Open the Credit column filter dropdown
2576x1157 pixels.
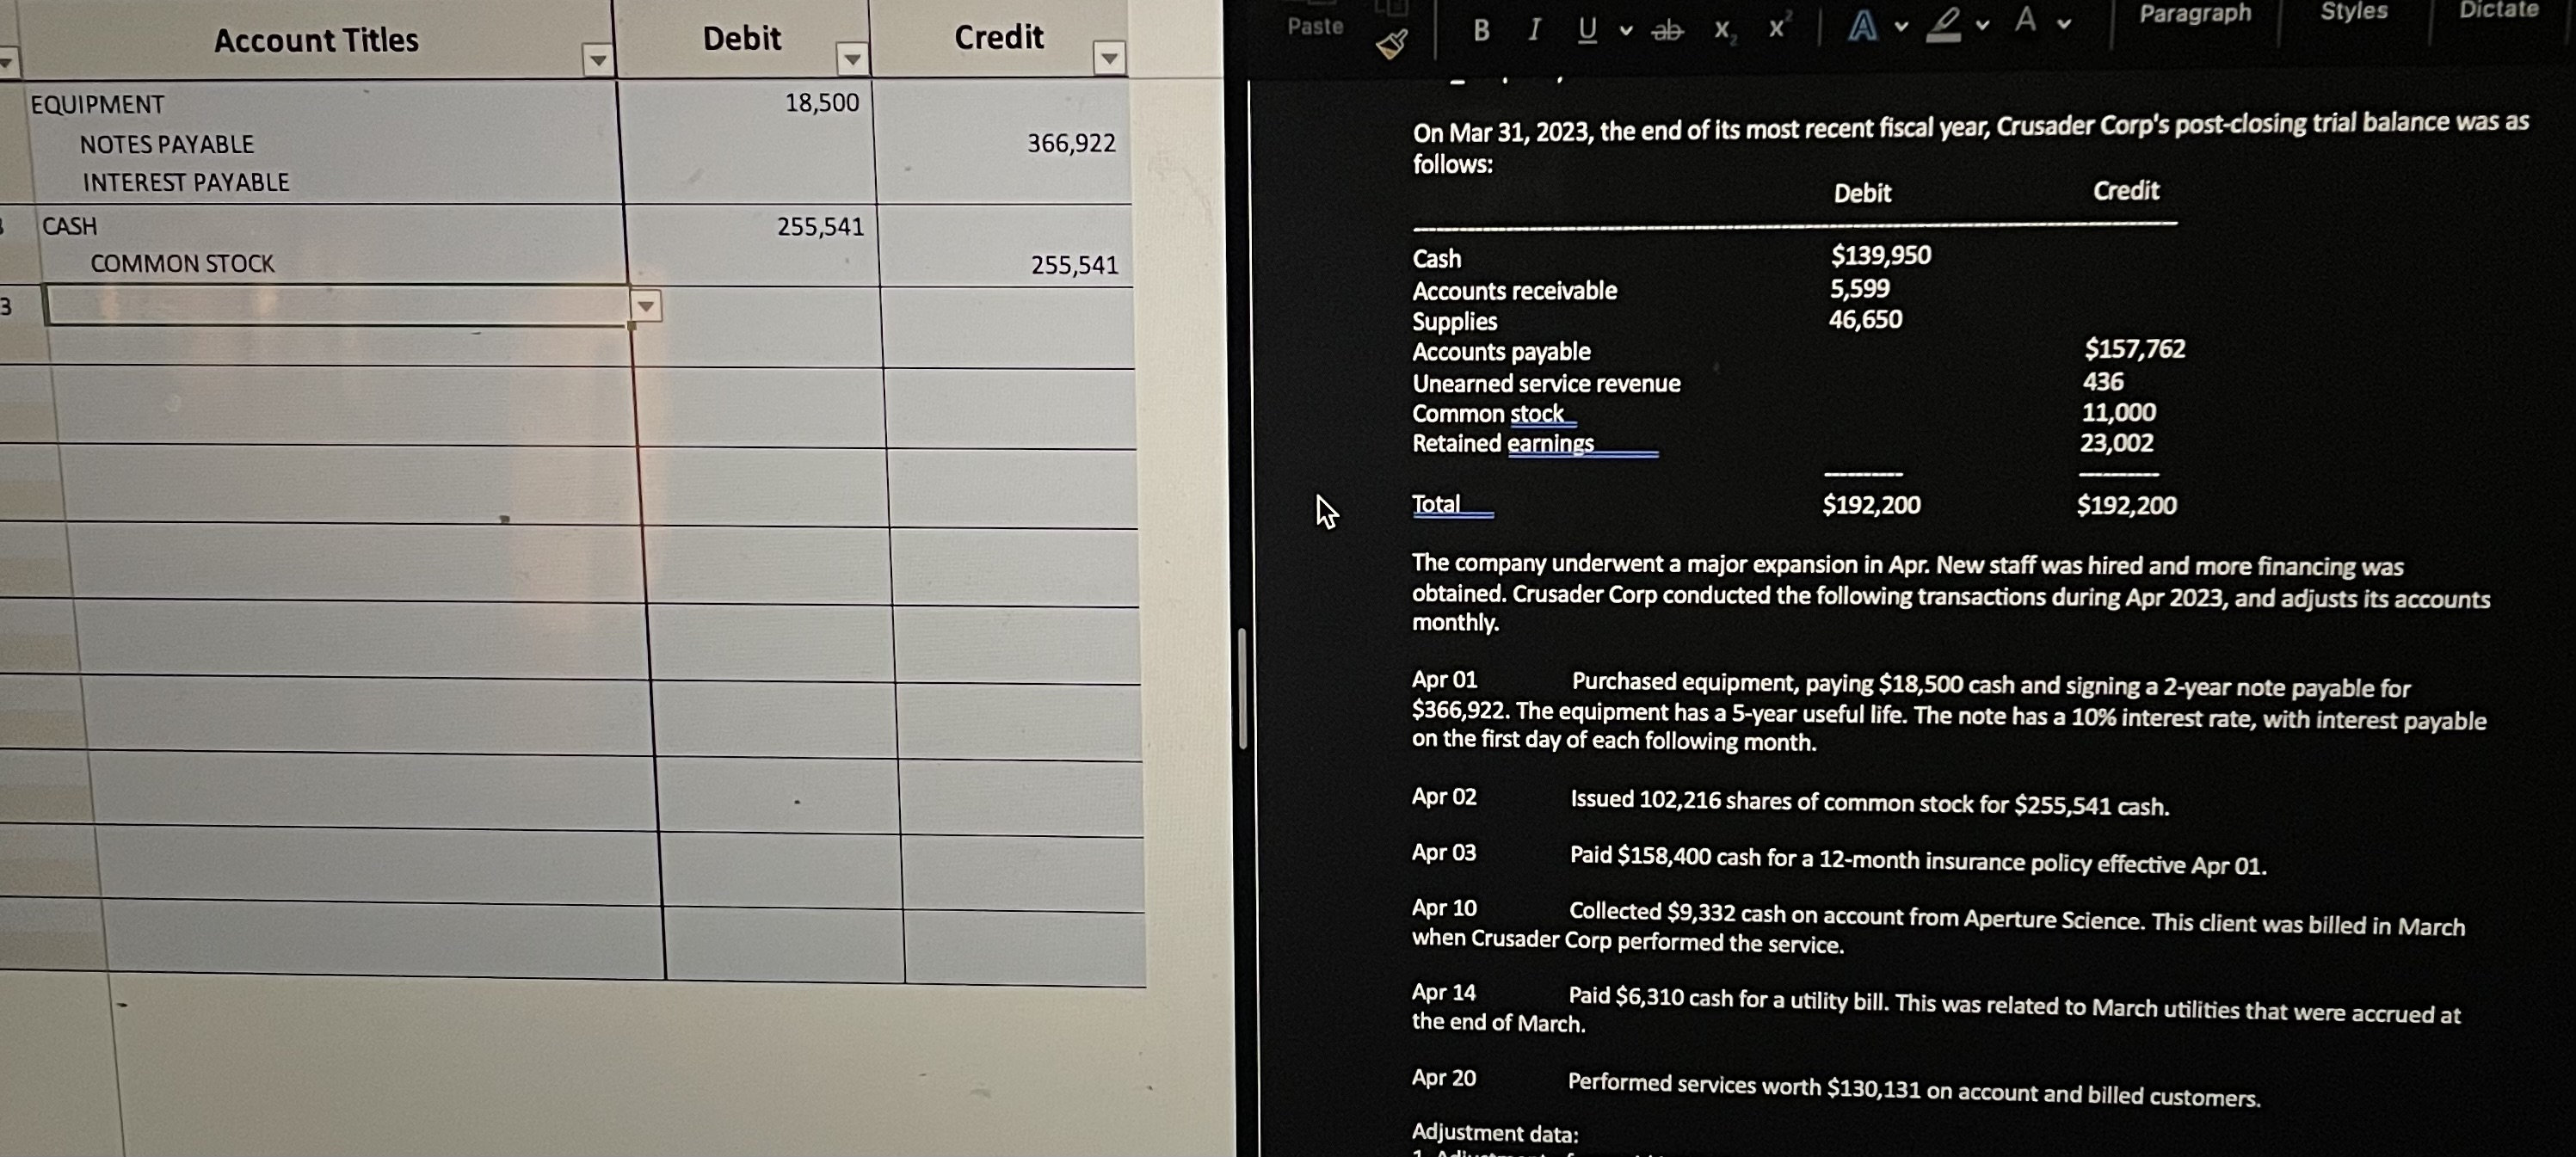[1108, 59]
